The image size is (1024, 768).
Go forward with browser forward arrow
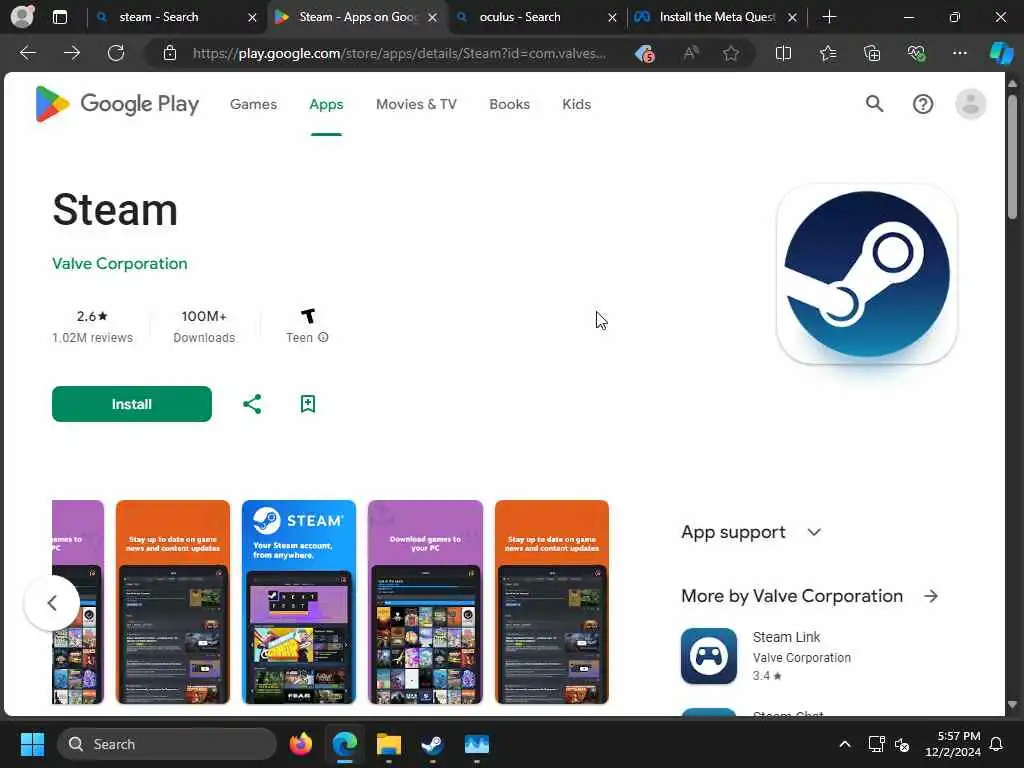[72, 53]
